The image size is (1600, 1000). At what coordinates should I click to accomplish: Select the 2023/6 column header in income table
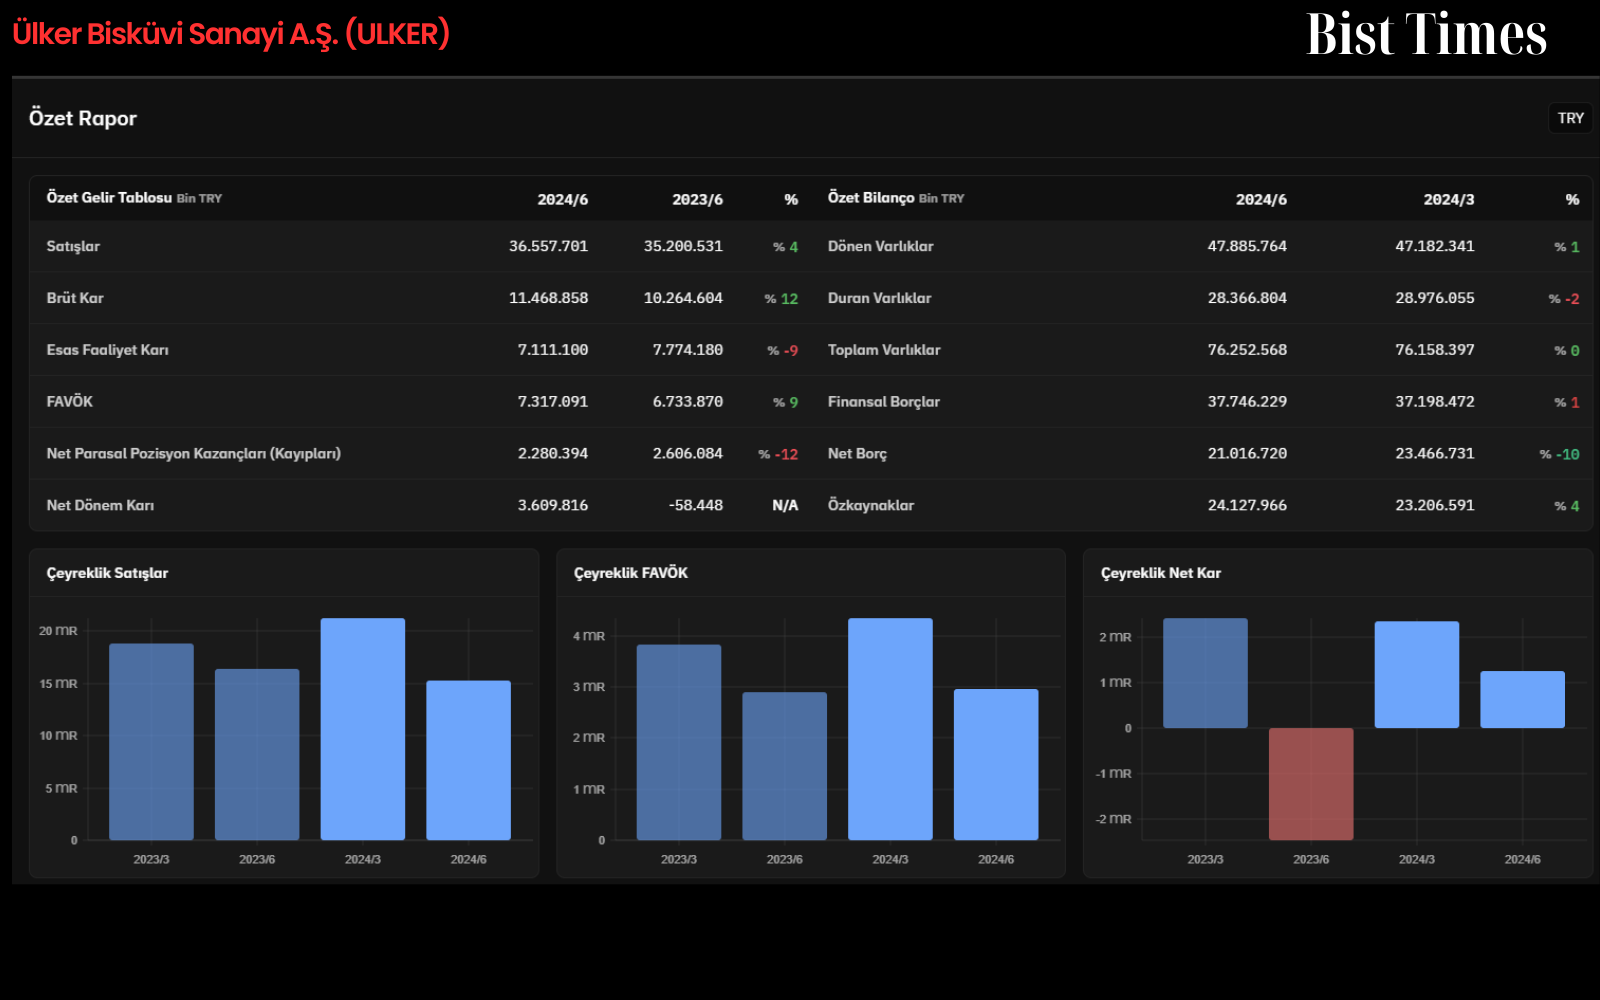(697, 199)
